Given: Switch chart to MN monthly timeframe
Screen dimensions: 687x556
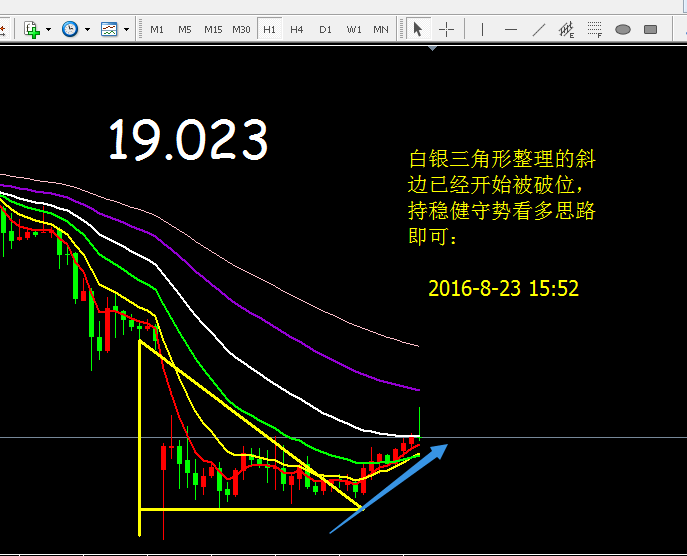Looking at the screenshot, I should pos(381,30).
